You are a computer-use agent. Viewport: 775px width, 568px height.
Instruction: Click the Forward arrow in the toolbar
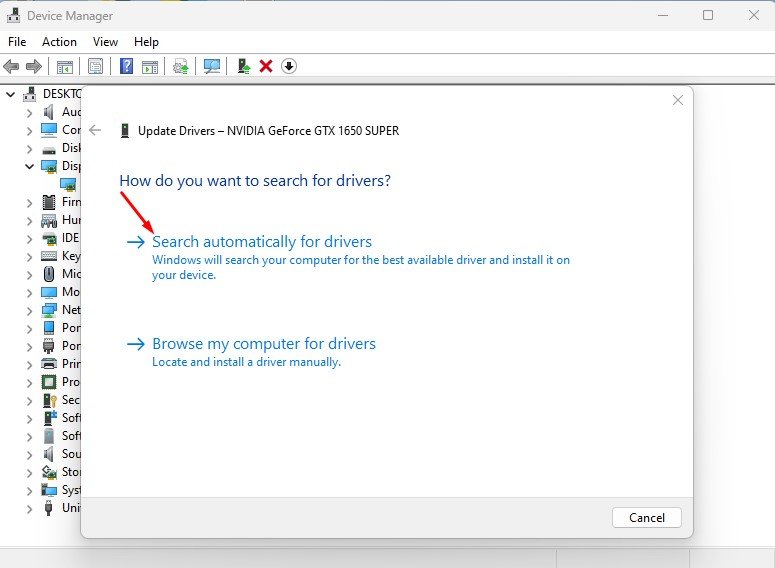coord(34,66)
